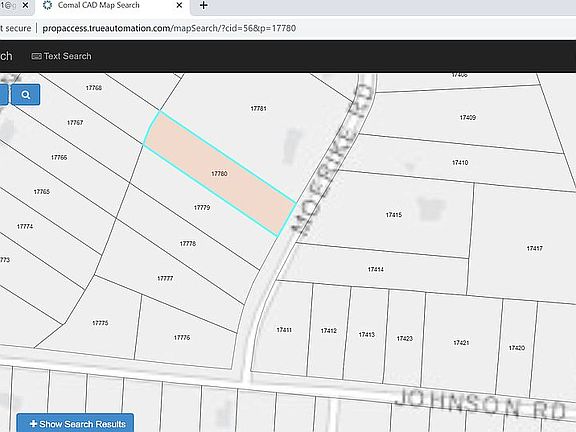Click the keyboard icon beside Text Search

coord(36,56)
